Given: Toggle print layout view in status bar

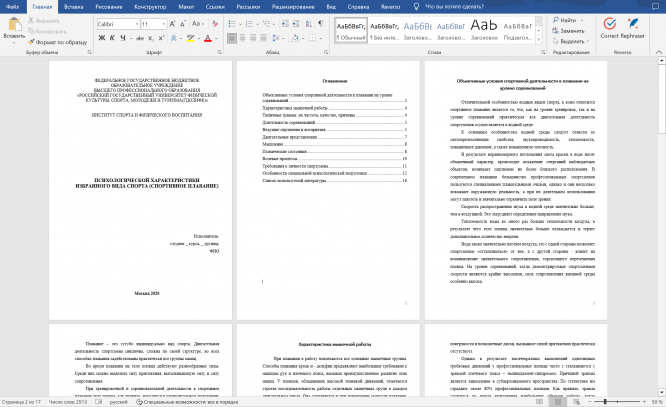Looking at the screenshot, I should tap(558, 401).
